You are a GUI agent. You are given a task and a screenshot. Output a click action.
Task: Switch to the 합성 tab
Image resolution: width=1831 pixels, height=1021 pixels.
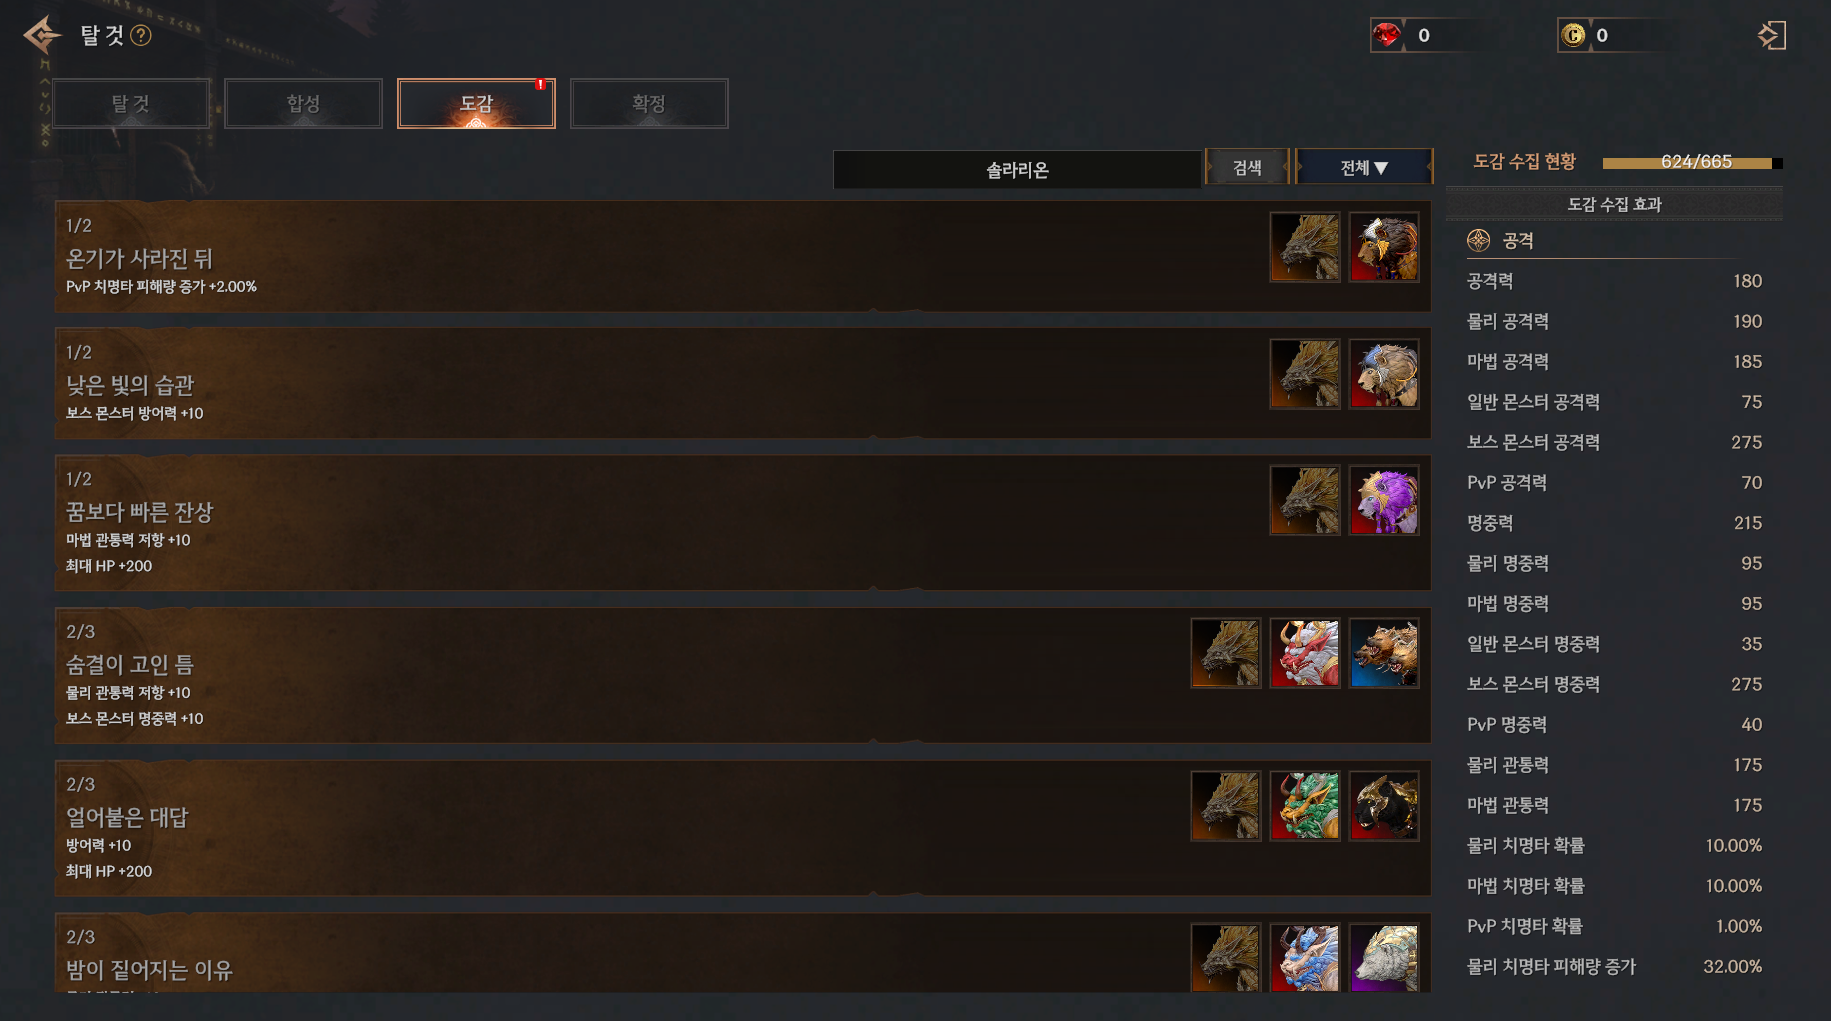click(303, 103)
